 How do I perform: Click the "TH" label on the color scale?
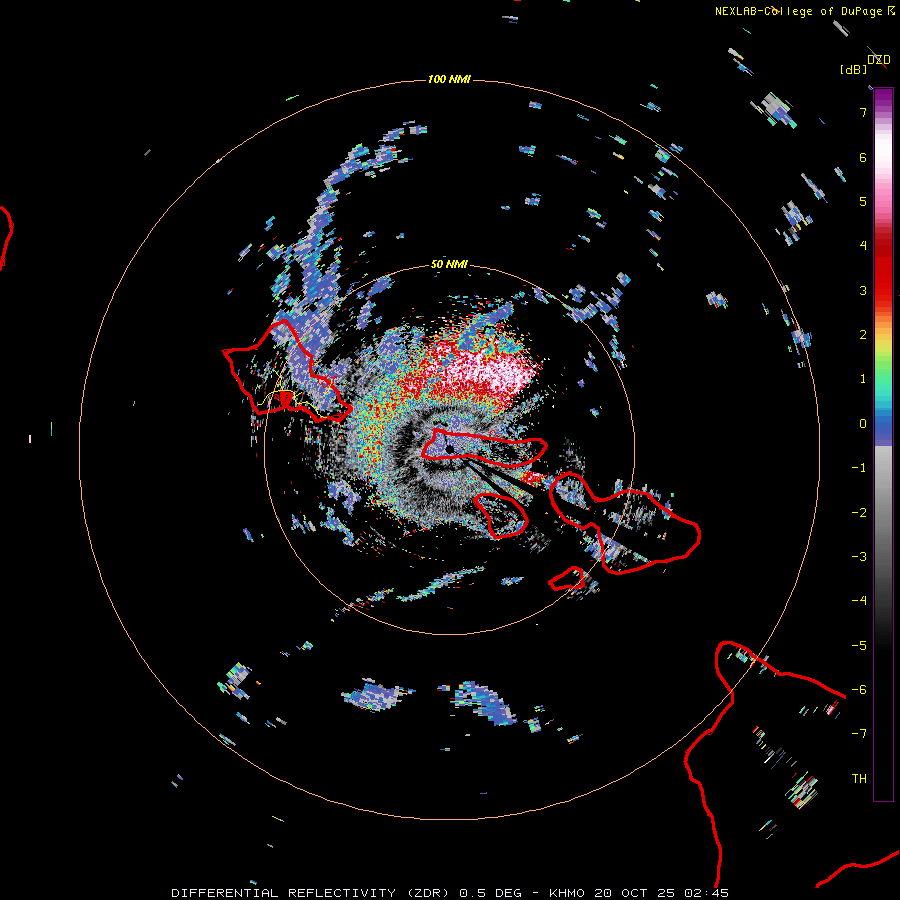point(859,779)
